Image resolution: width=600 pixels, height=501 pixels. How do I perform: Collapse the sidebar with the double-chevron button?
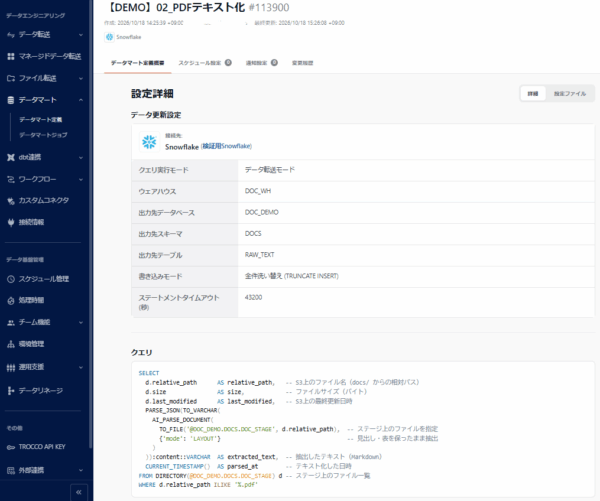pos(79,492)
